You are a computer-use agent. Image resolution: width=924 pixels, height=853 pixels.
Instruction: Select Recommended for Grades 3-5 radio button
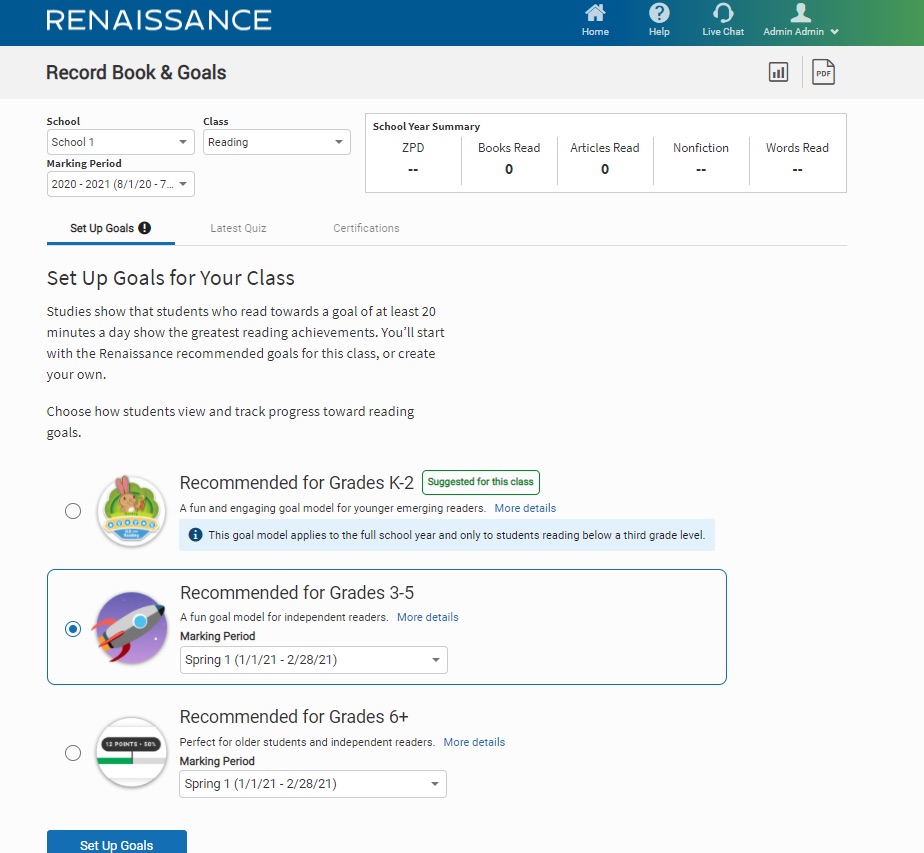[73, 629]
